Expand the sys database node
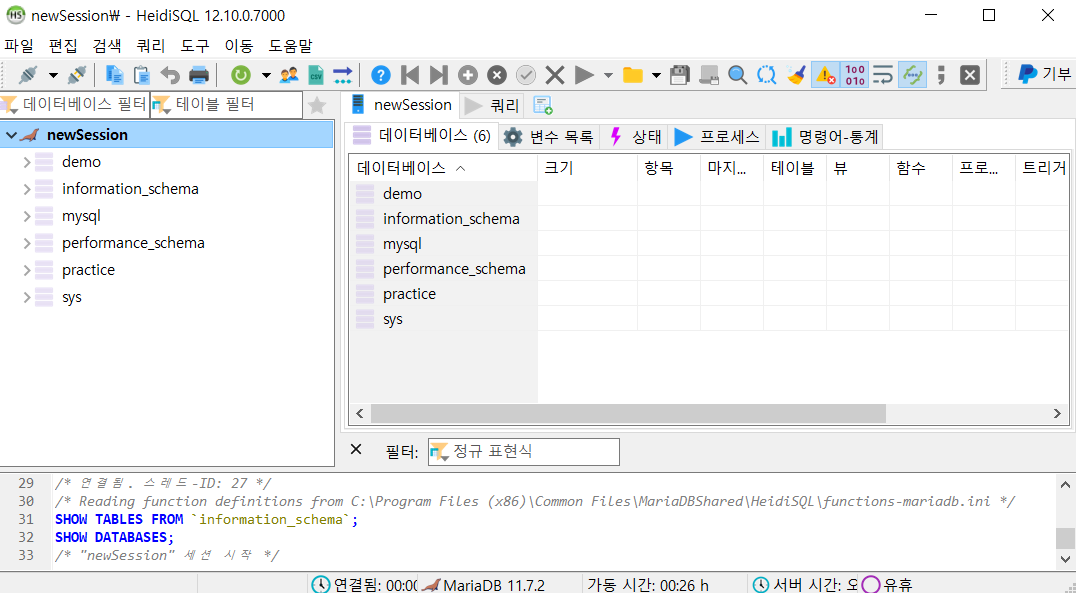The image size is (1076, 593). click(27, 297)
